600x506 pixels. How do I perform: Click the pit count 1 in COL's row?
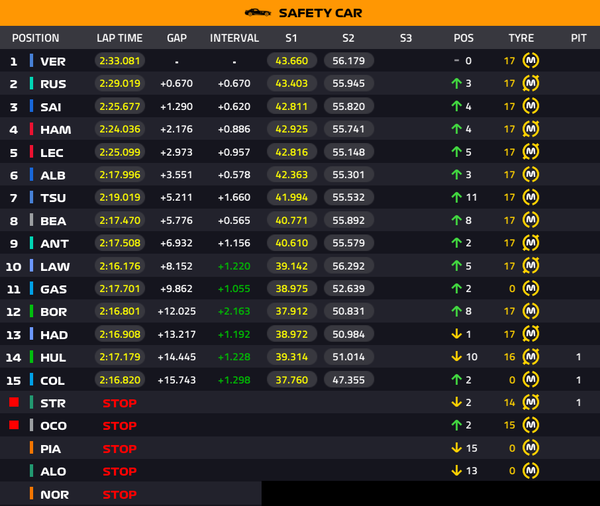(579, 380)
